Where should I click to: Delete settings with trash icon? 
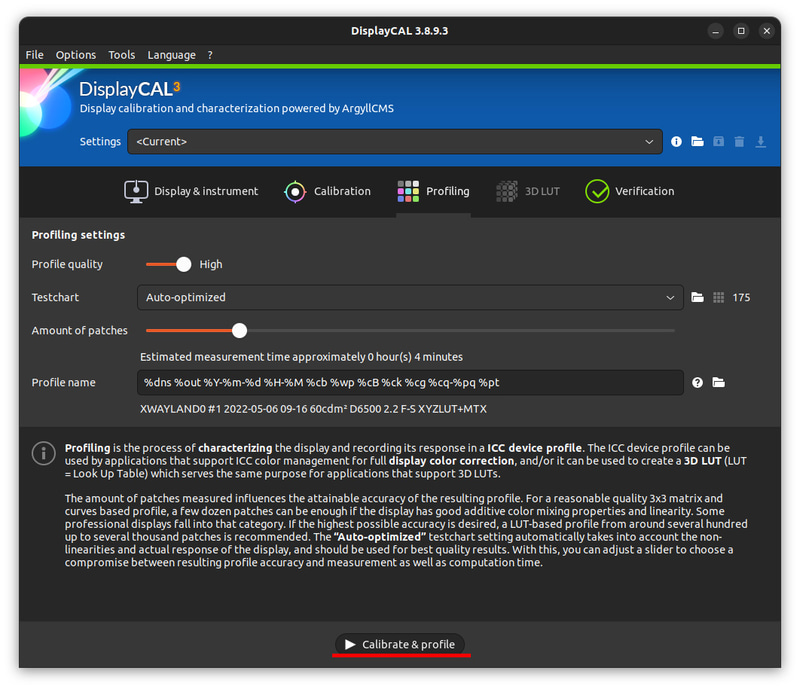(x=739, y=141)
